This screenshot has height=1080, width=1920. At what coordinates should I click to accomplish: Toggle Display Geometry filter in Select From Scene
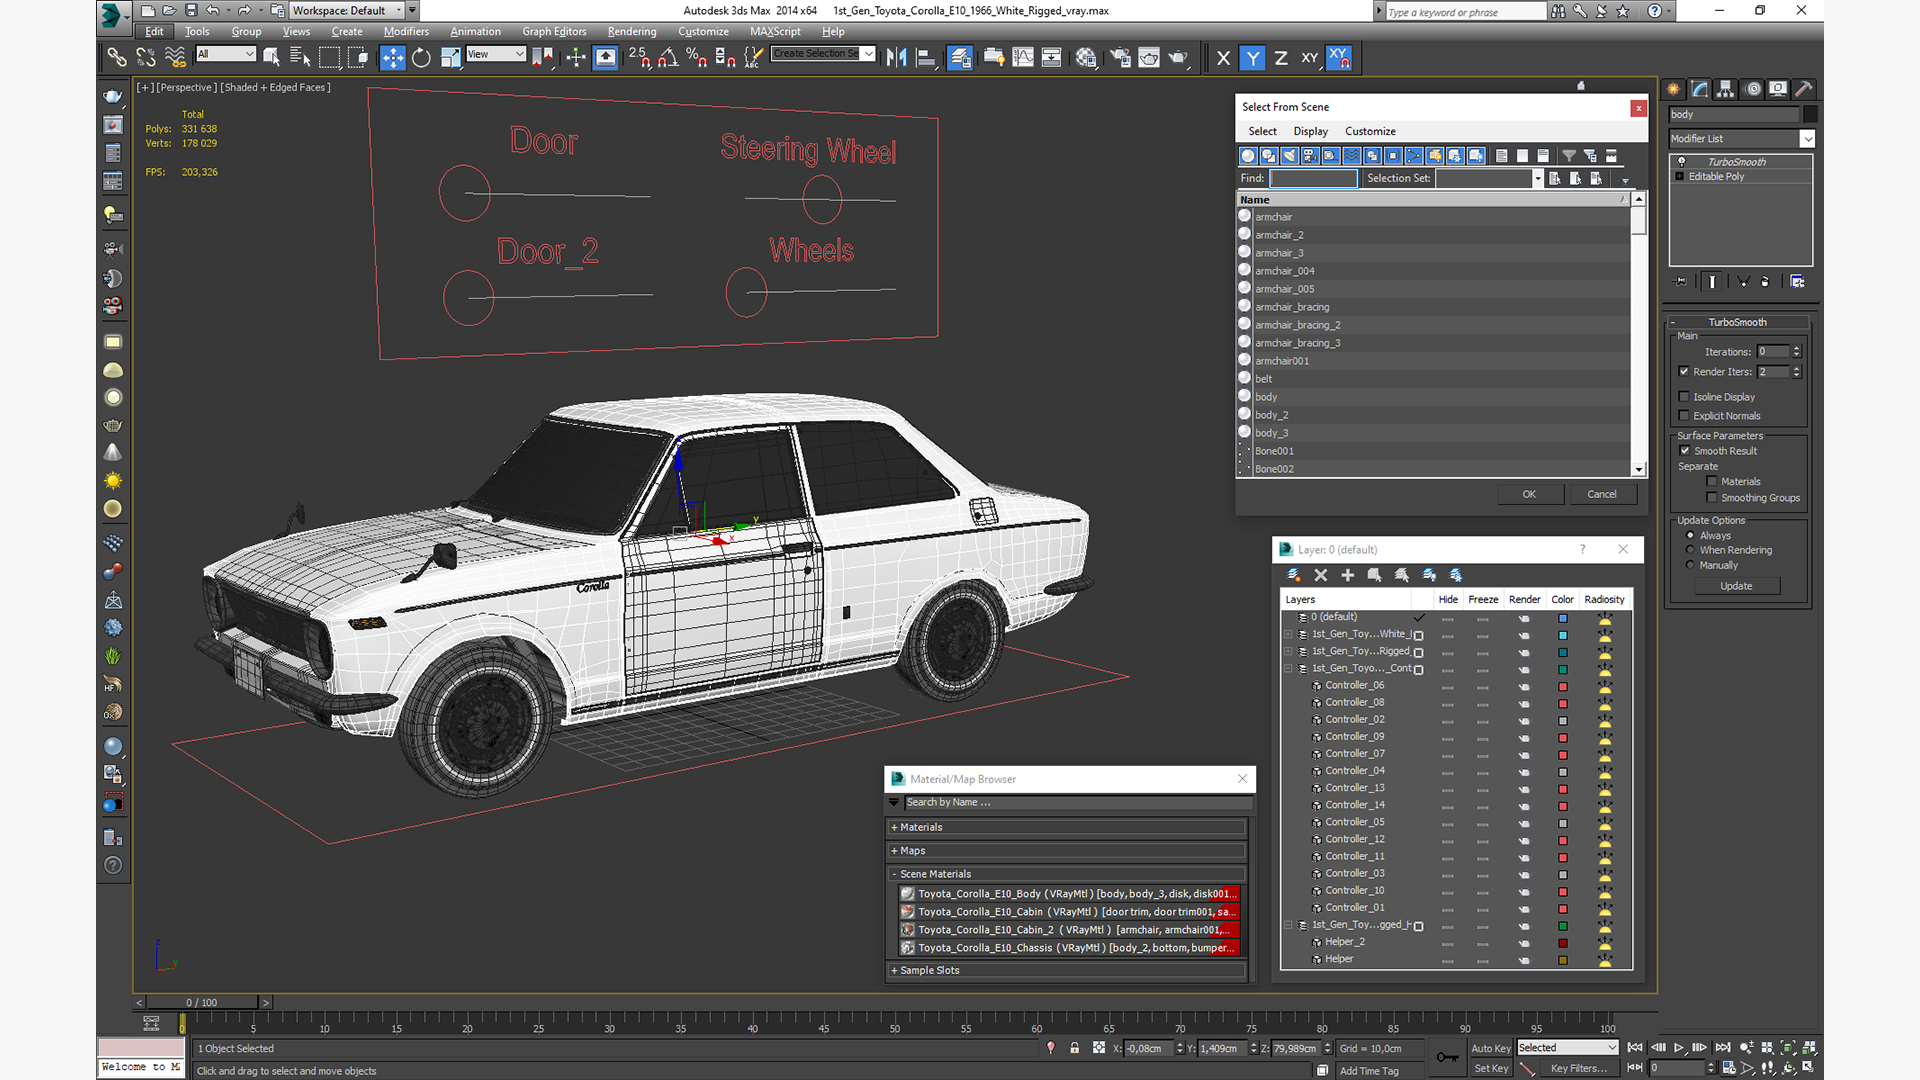tap(1248, 156)
